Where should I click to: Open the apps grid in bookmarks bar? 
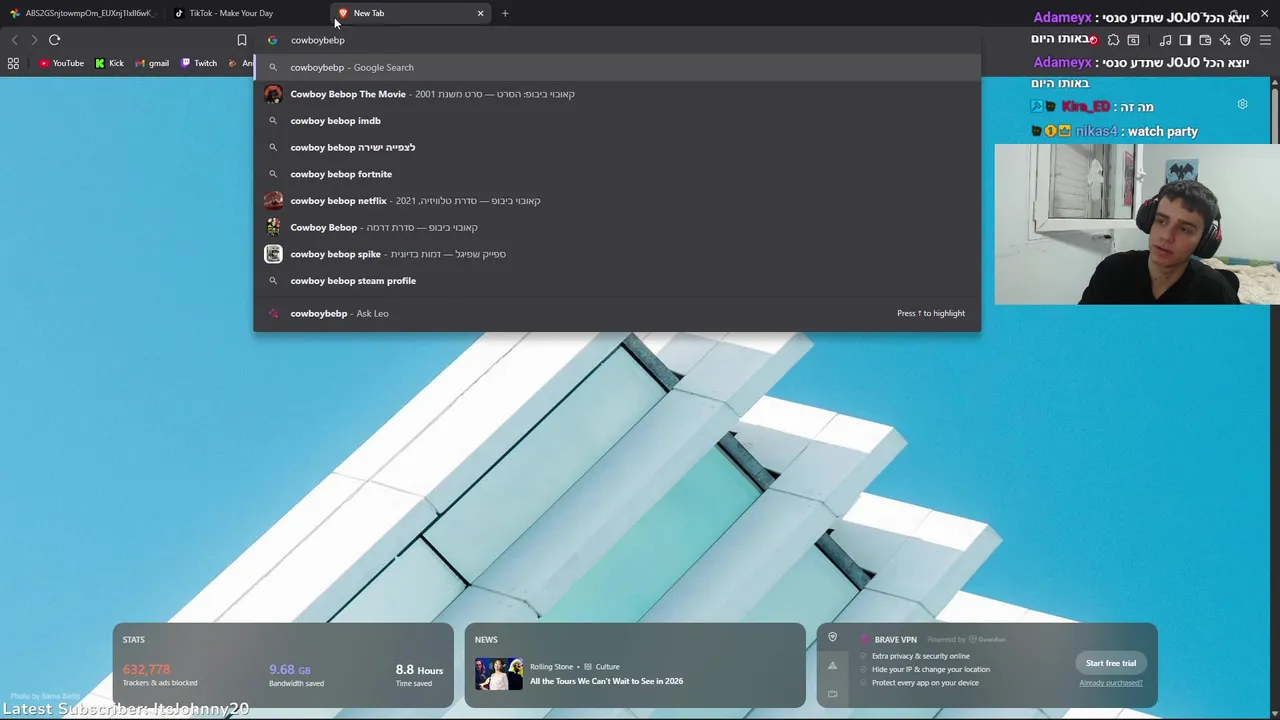[x=13, y=63]
